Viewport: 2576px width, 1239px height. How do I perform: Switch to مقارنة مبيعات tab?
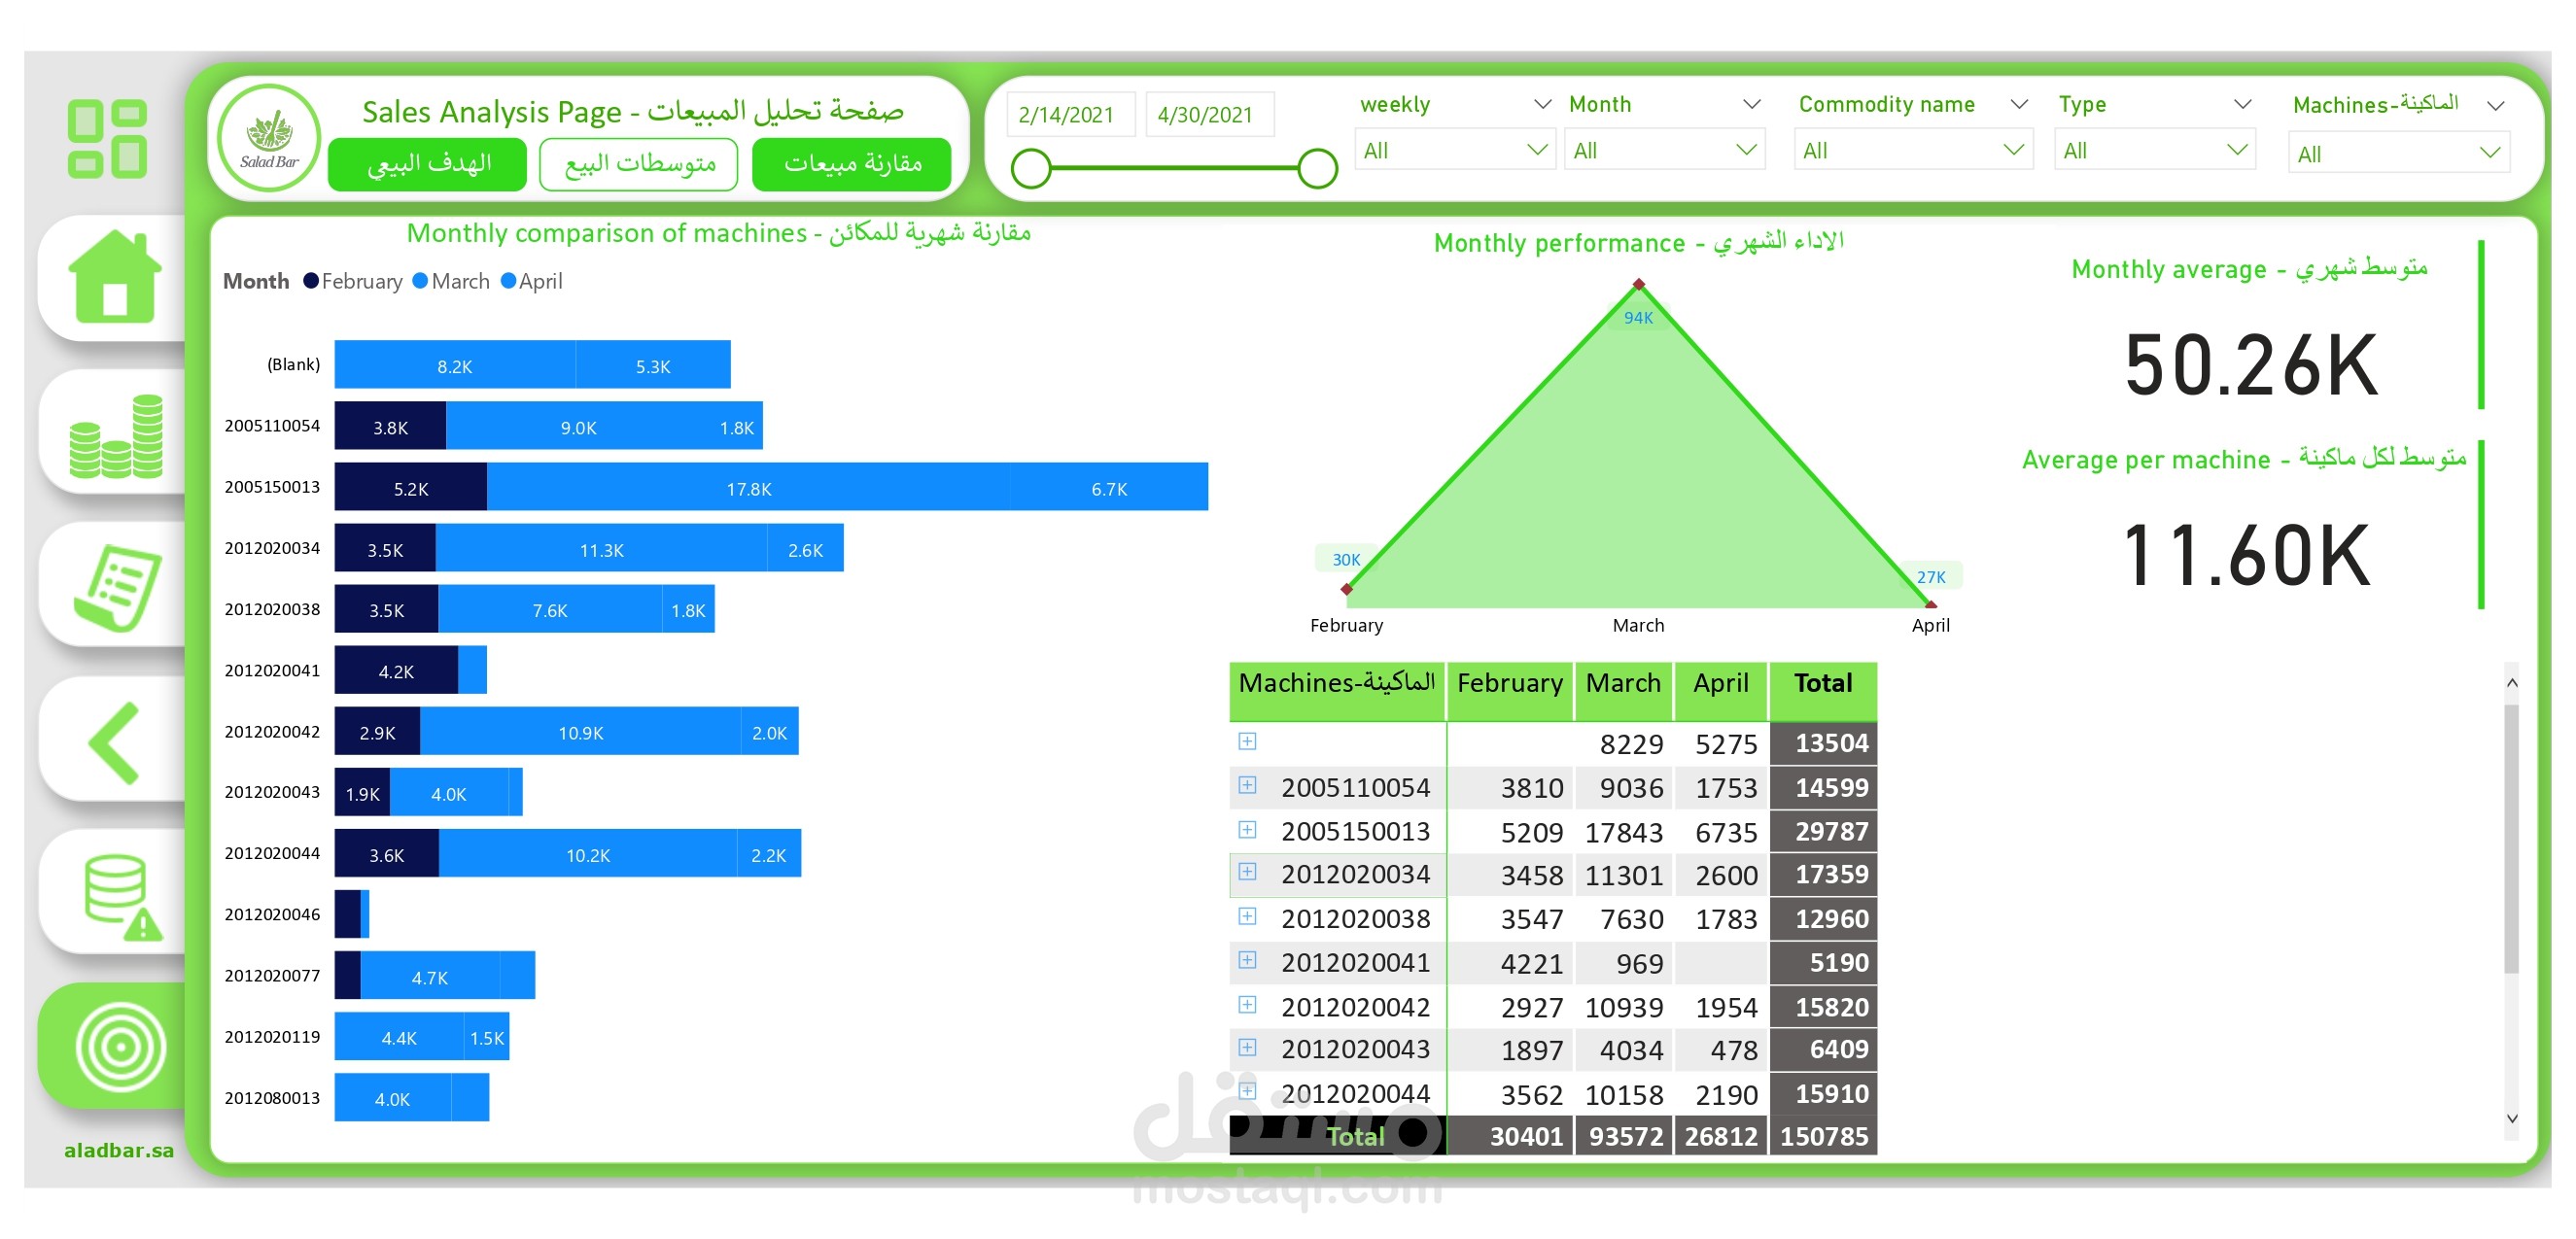[851, 163]
